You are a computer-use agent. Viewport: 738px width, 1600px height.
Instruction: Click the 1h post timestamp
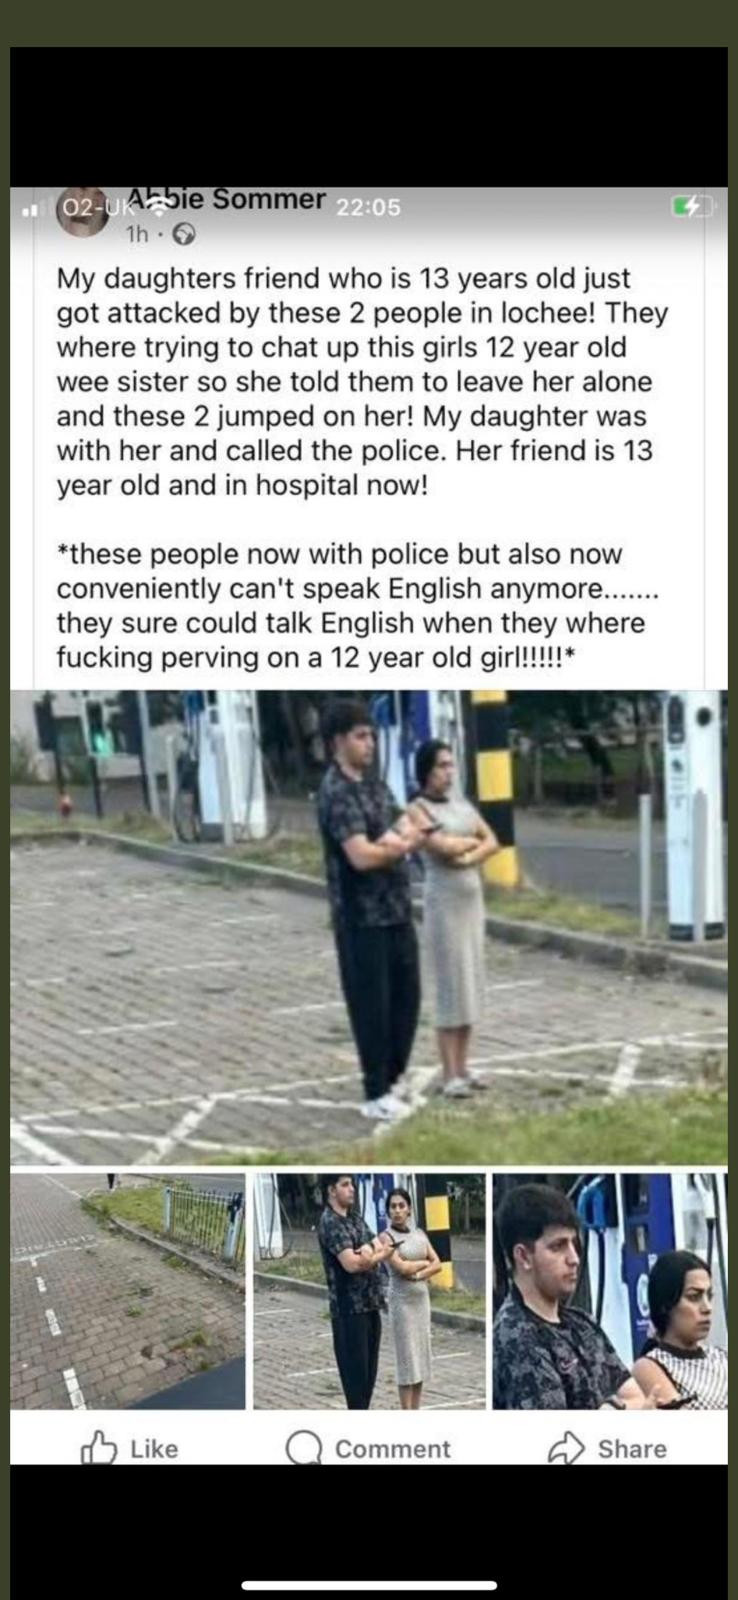(137, 235)
